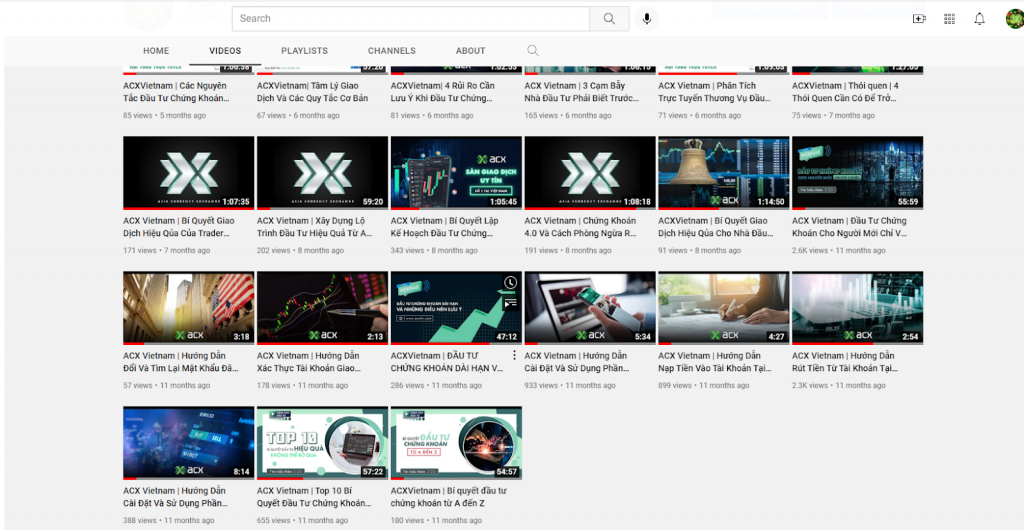The height and width of the screenshot is (530, 1024).
Task: Open the 1:08:18 Chứng Khoán 4.0 thumbnail
Action: point(590,173)
